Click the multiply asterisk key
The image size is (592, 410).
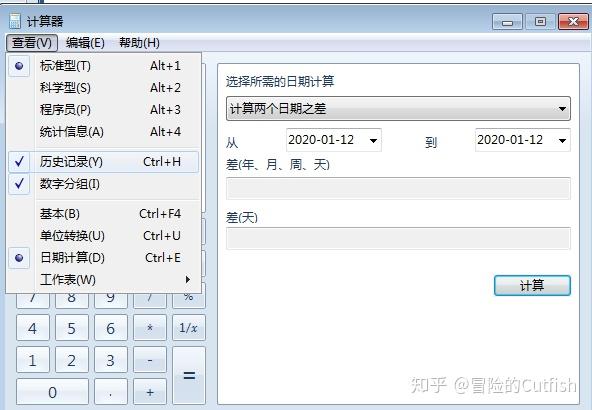click(x=150, y=328)
